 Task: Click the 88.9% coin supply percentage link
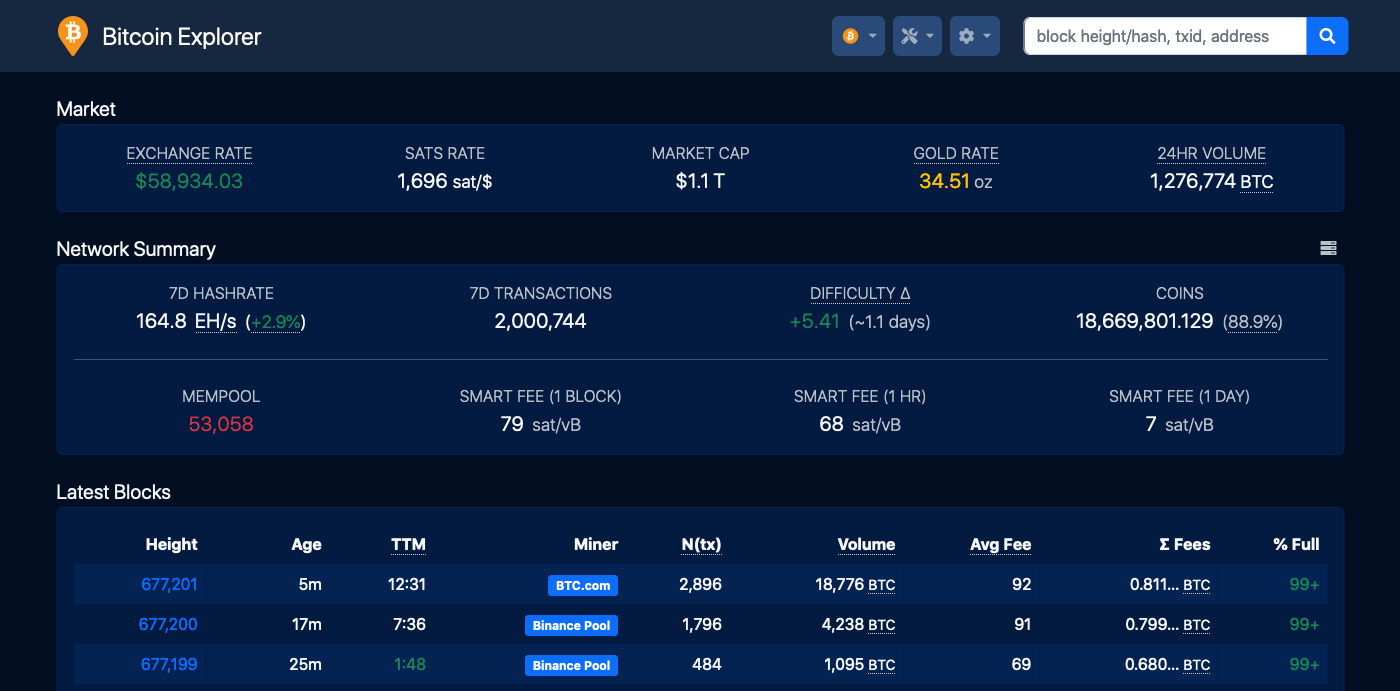click(x=1253, y=322)
